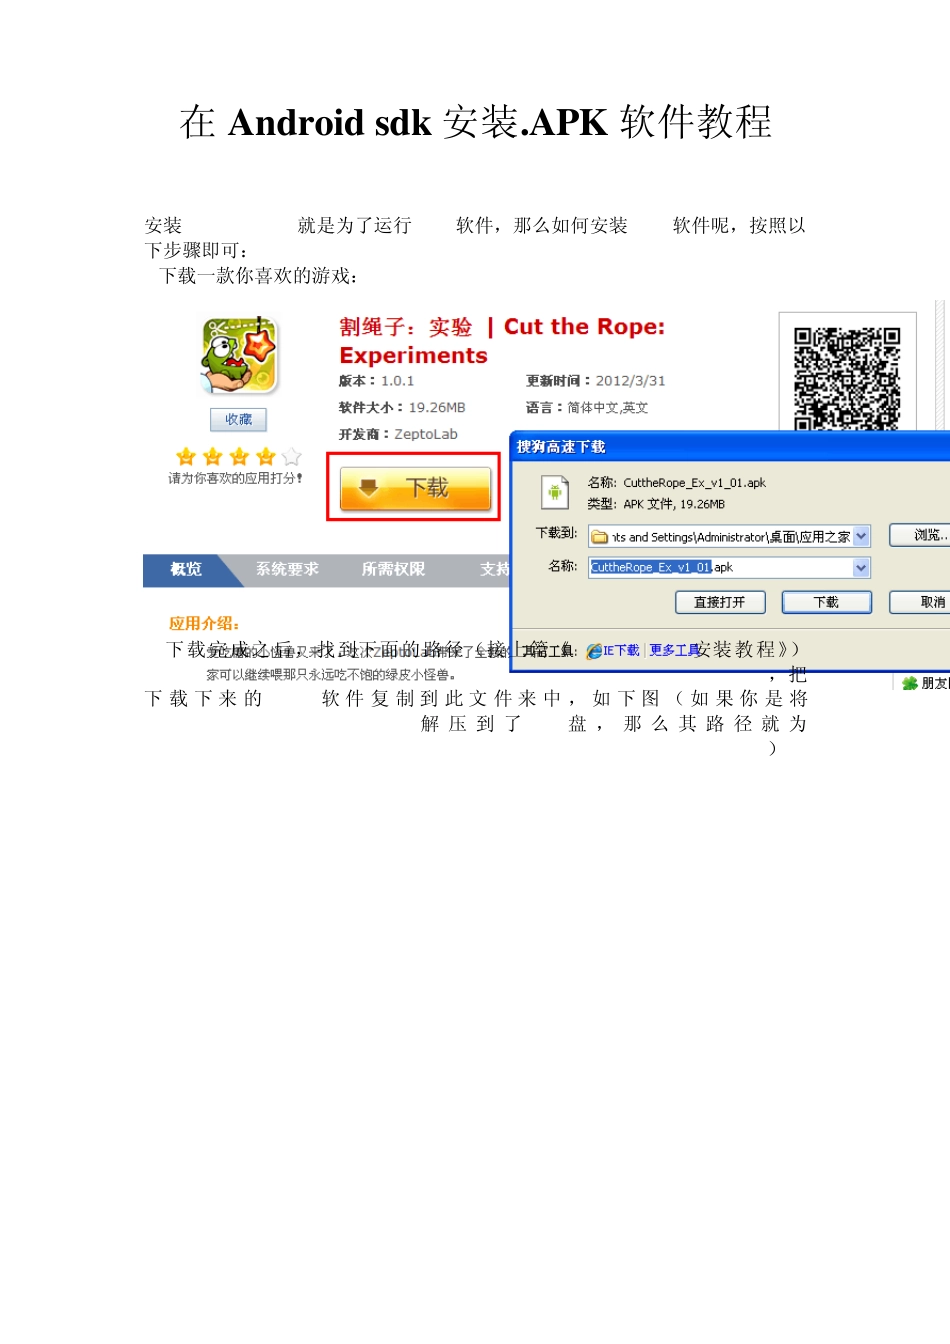
Task: Click the file size '19.26MB' on the app page
Action: tap(437, 408)
